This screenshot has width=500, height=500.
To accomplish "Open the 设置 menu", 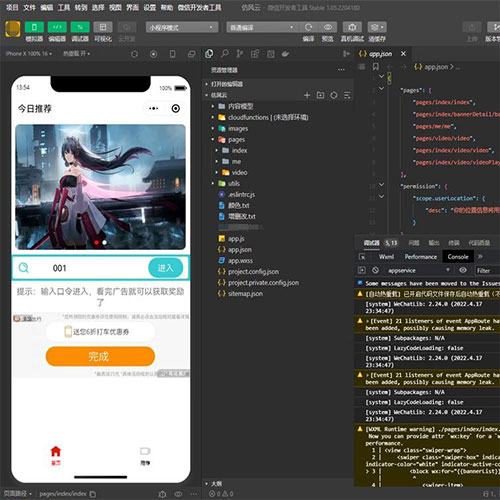I will (x=150, y=7).
